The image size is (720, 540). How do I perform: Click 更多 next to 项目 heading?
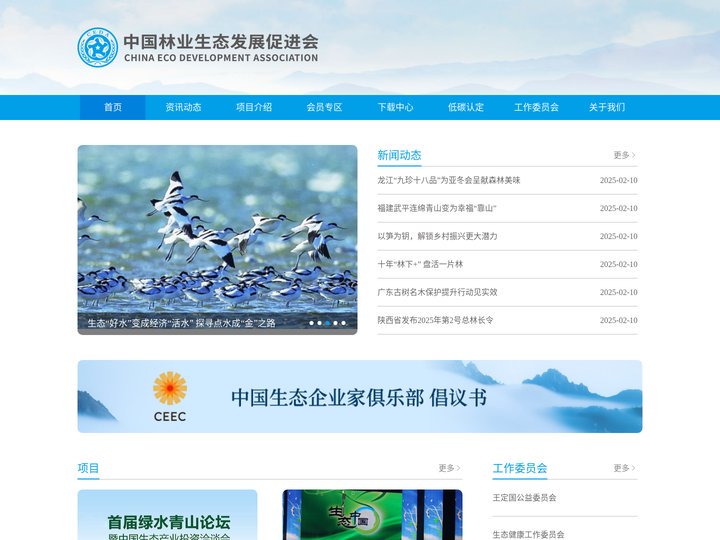(x=449, y=468)
